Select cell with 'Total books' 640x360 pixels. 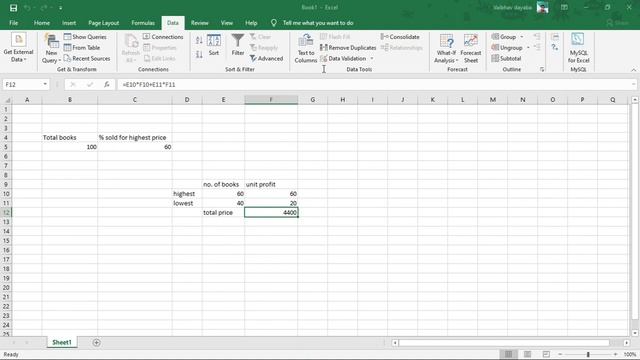pyautogui.click(x=69, y=138)
